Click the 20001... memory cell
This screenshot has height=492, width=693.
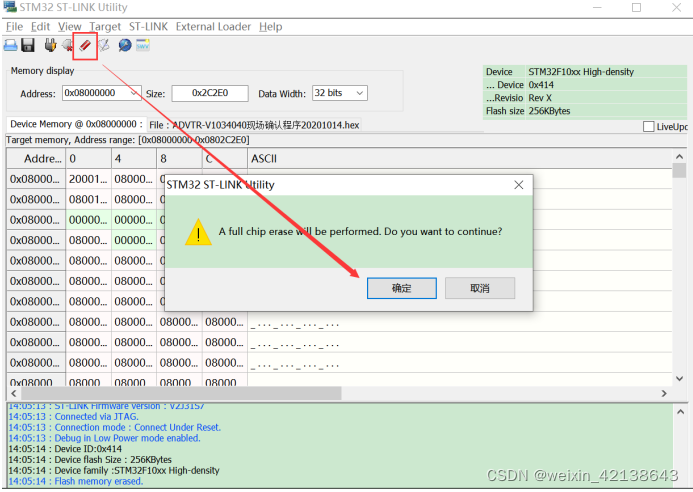pyautogui.click(x=88, y=179)
